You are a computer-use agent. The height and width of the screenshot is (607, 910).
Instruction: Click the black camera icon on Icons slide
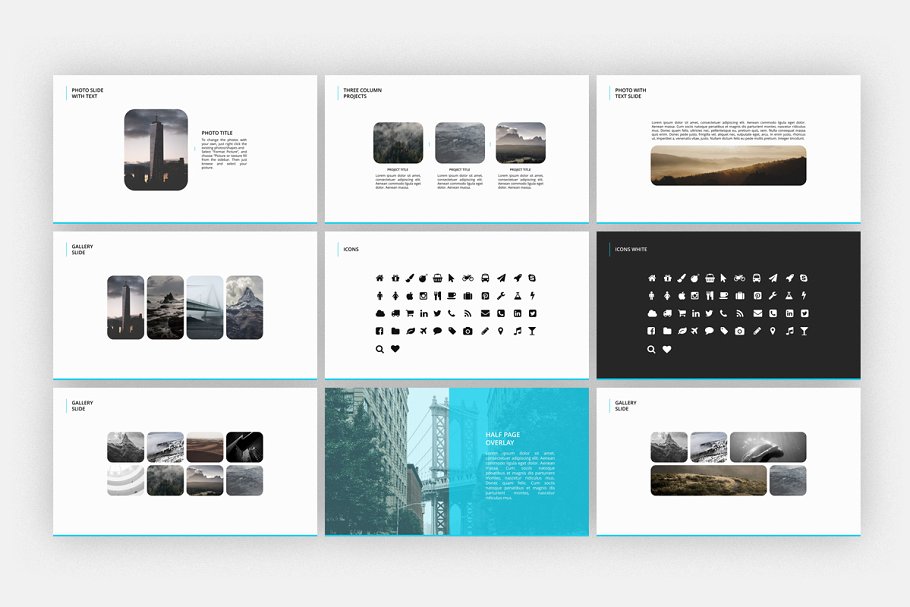tap(467, 331)
